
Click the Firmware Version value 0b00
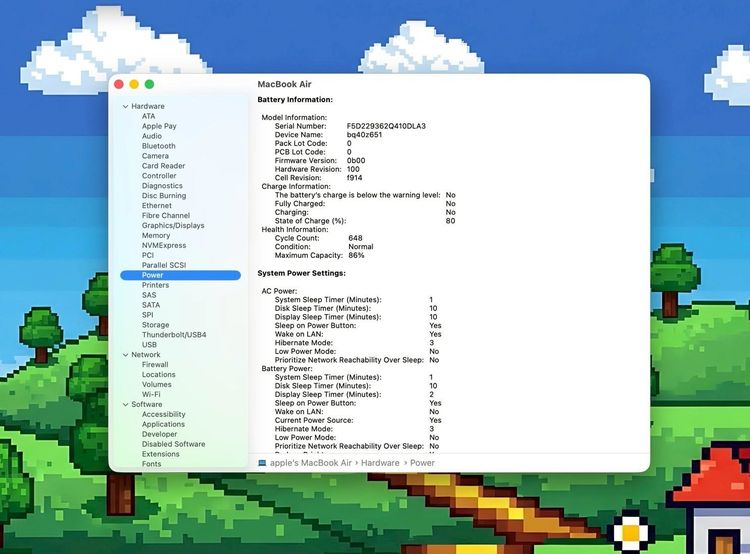pos(356,161)
